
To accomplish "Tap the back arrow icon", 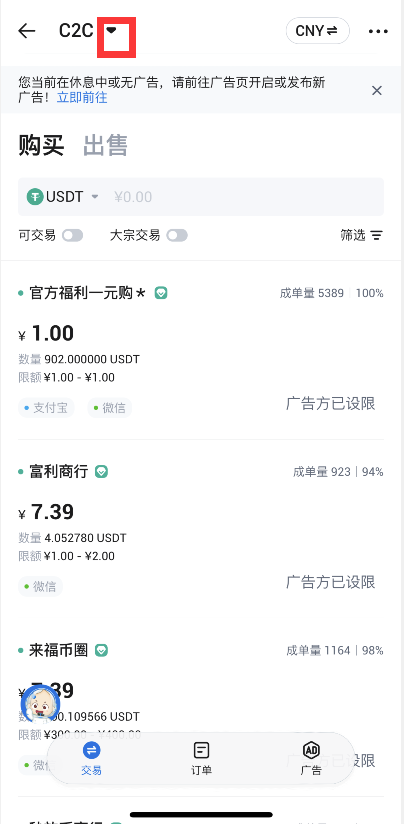I will [26, 31].
